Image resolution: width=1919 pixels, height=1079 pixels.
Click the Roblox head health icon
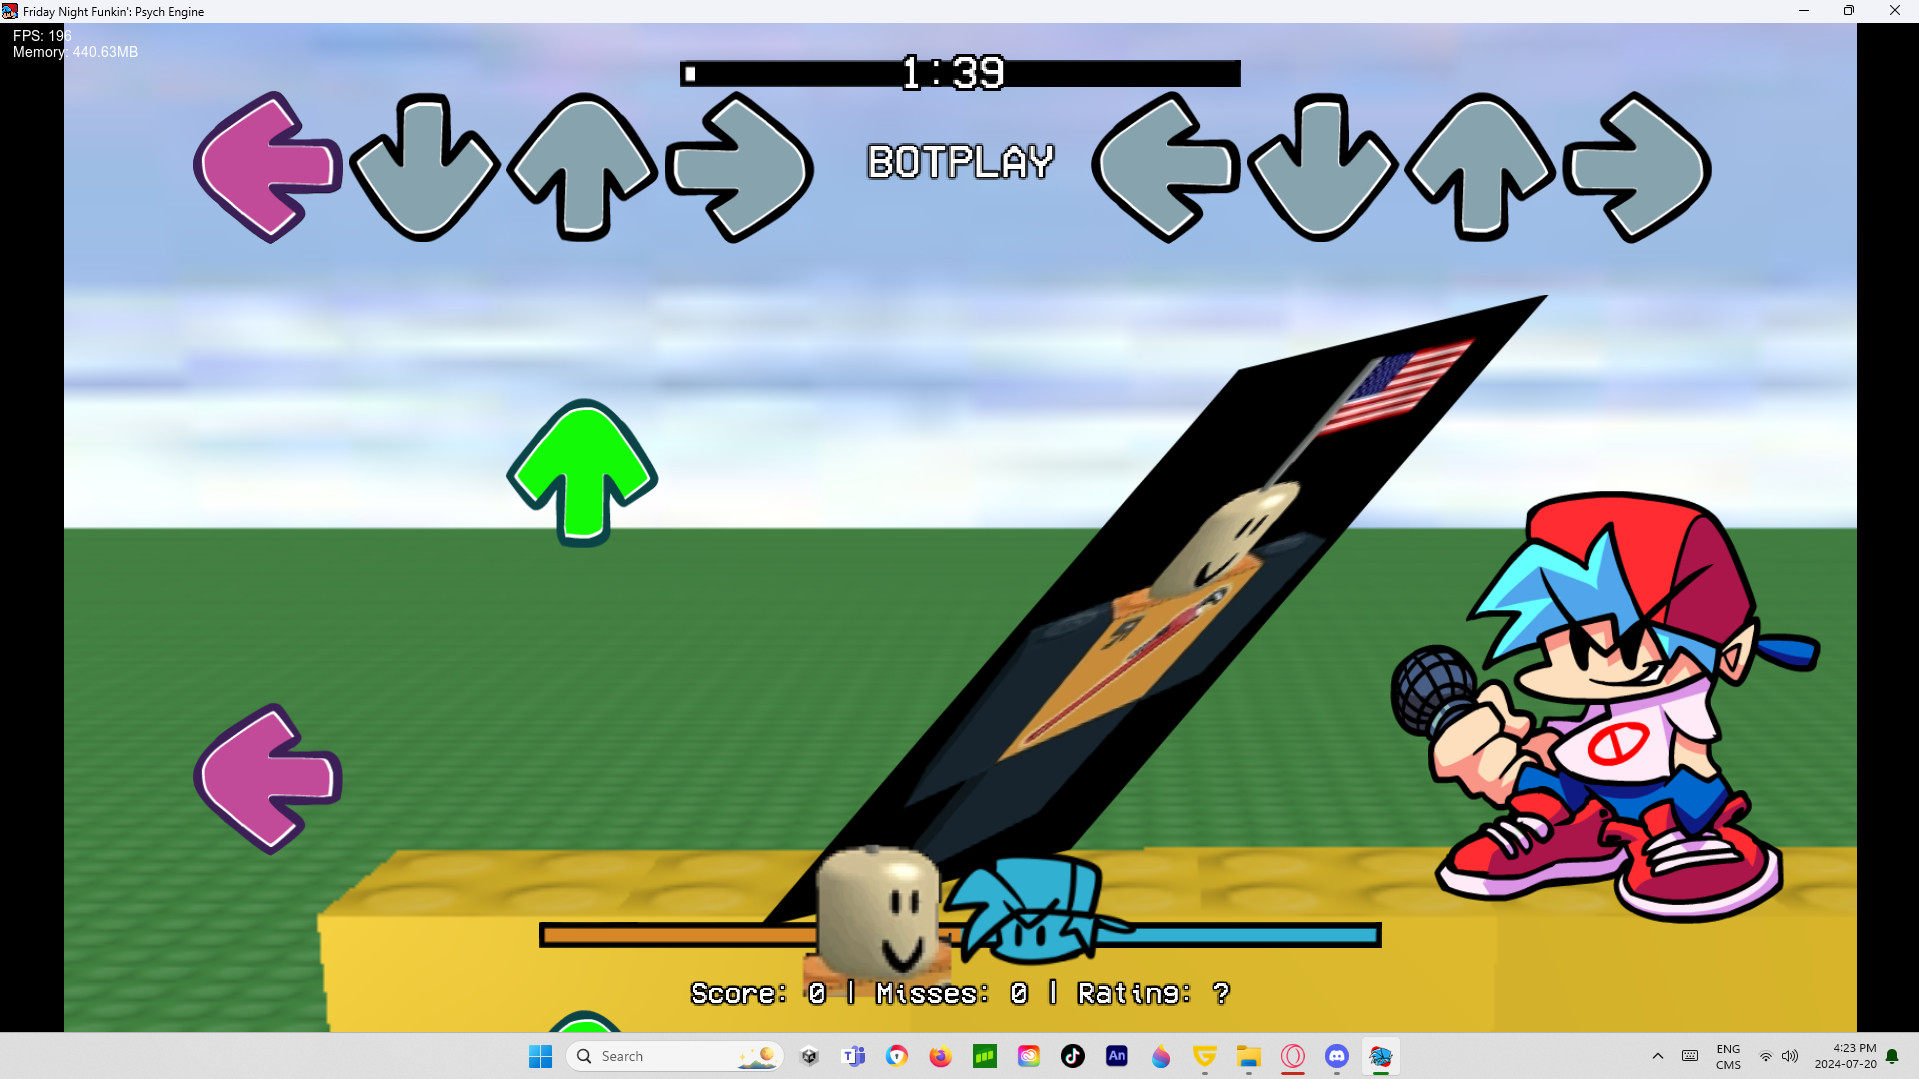(878, 917)
